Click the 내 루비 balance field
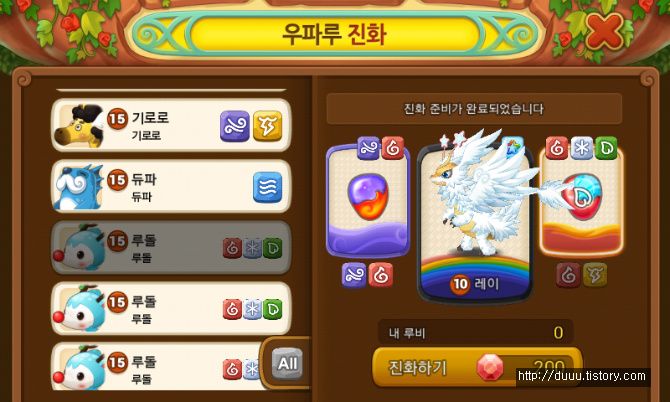The image size is (670, 402). tap(476, 332)
